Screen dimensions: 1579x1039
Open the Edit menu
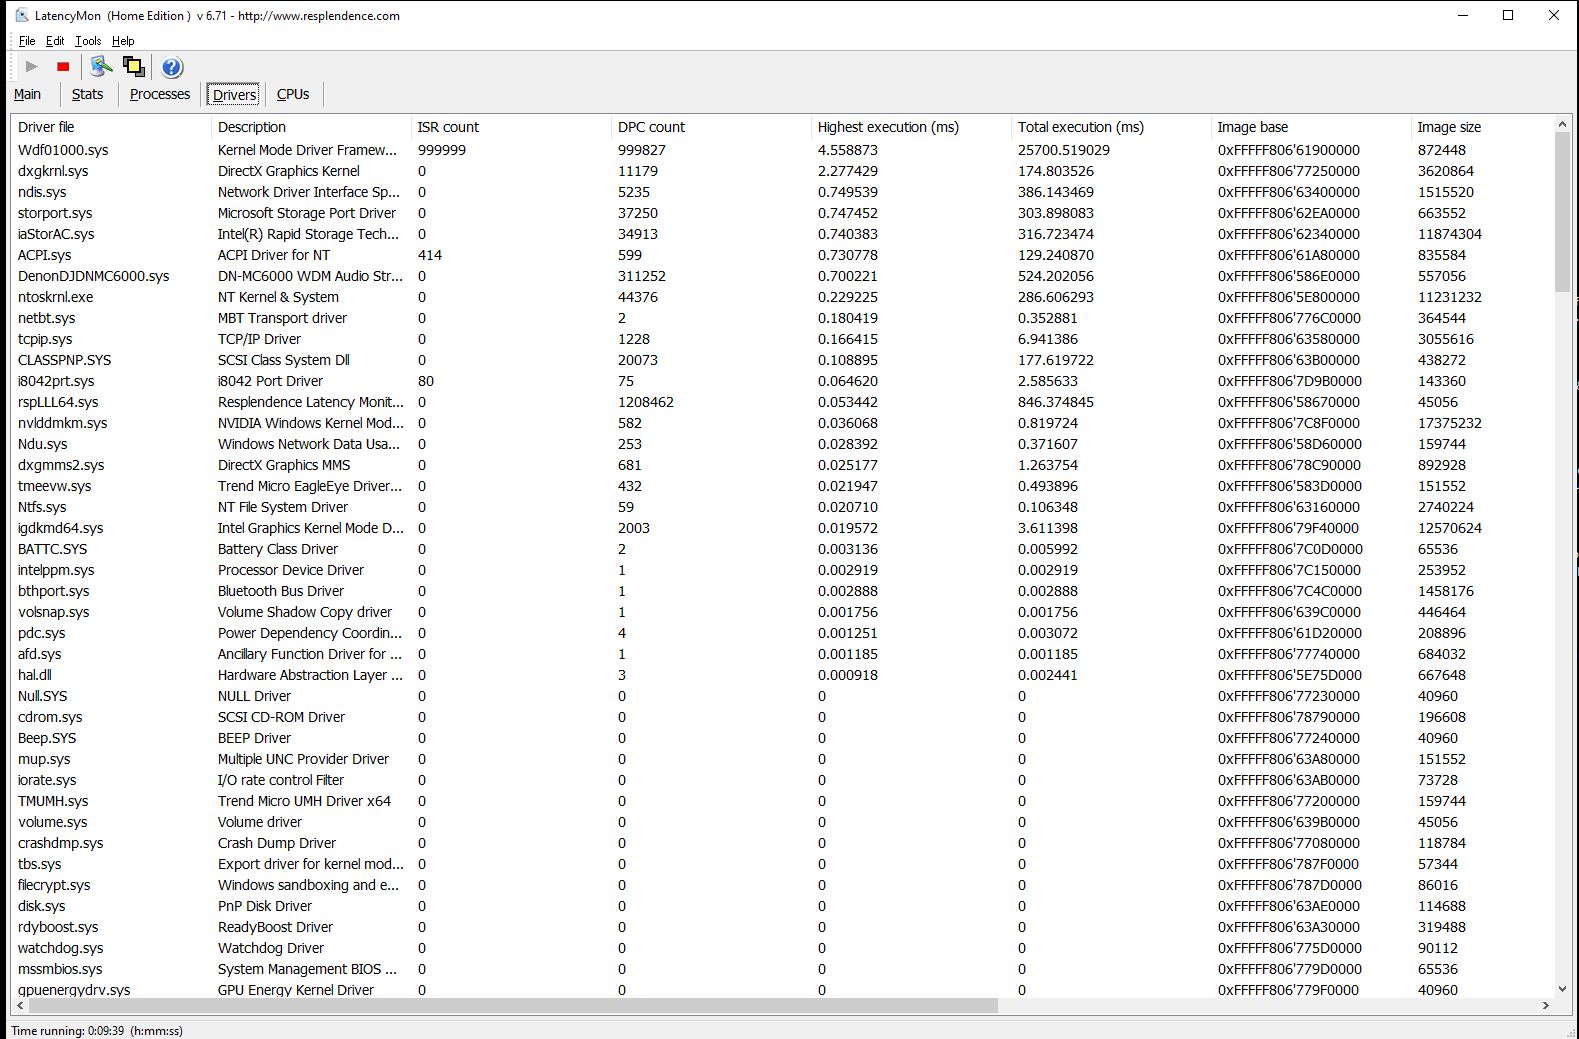click(55, 41)
